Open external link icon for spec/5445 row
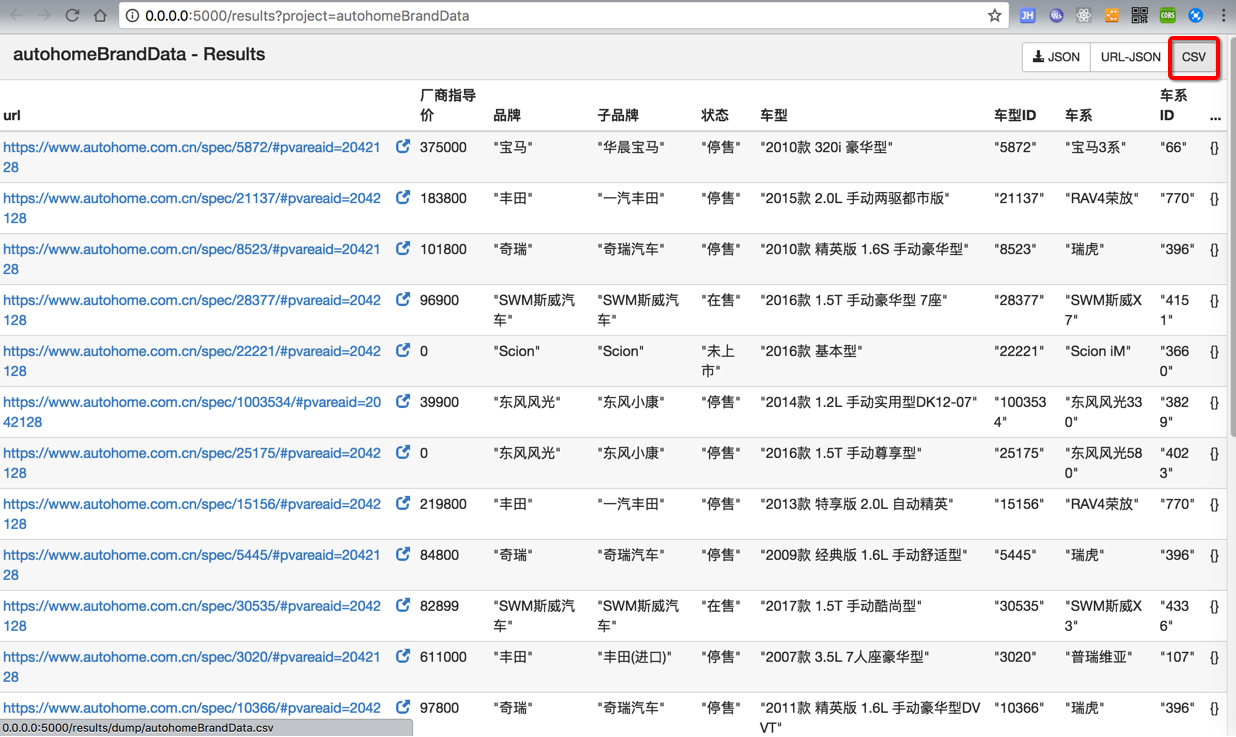This screenshot has width=1236, height=737. pos(403,554)
